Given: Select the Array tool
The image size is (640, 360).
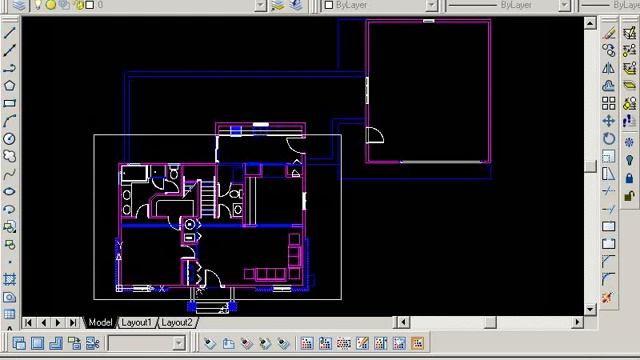Looking at the screenshot, I should pyautogui.click(x=609, y=103).
